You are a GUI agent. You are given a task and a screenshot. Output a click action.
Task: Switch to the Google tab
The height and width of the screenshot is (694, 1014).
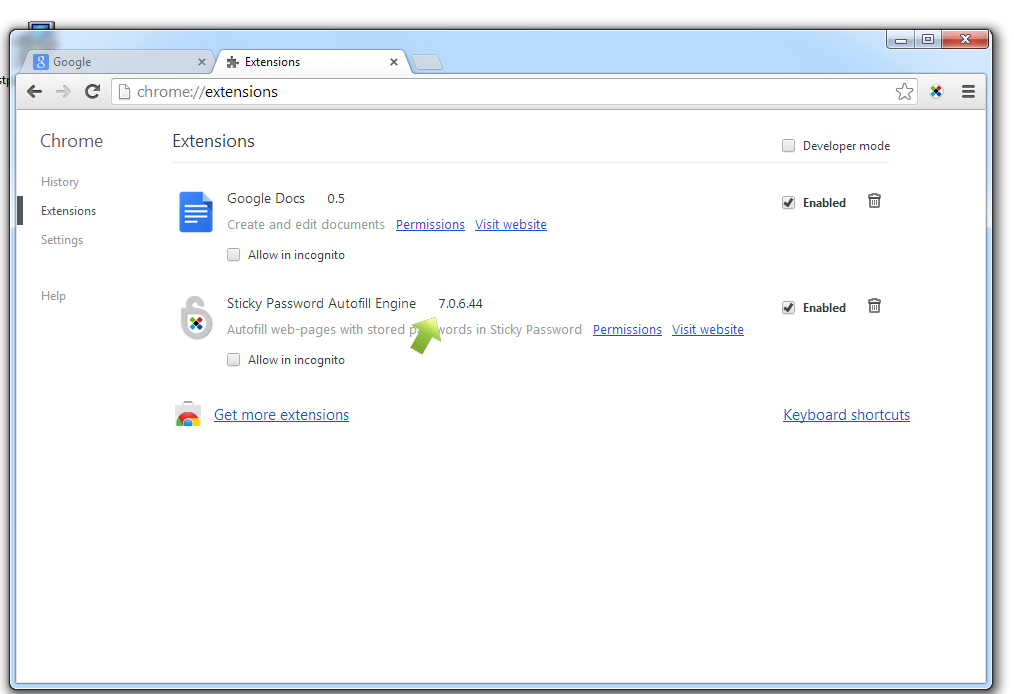pos(116,62)
